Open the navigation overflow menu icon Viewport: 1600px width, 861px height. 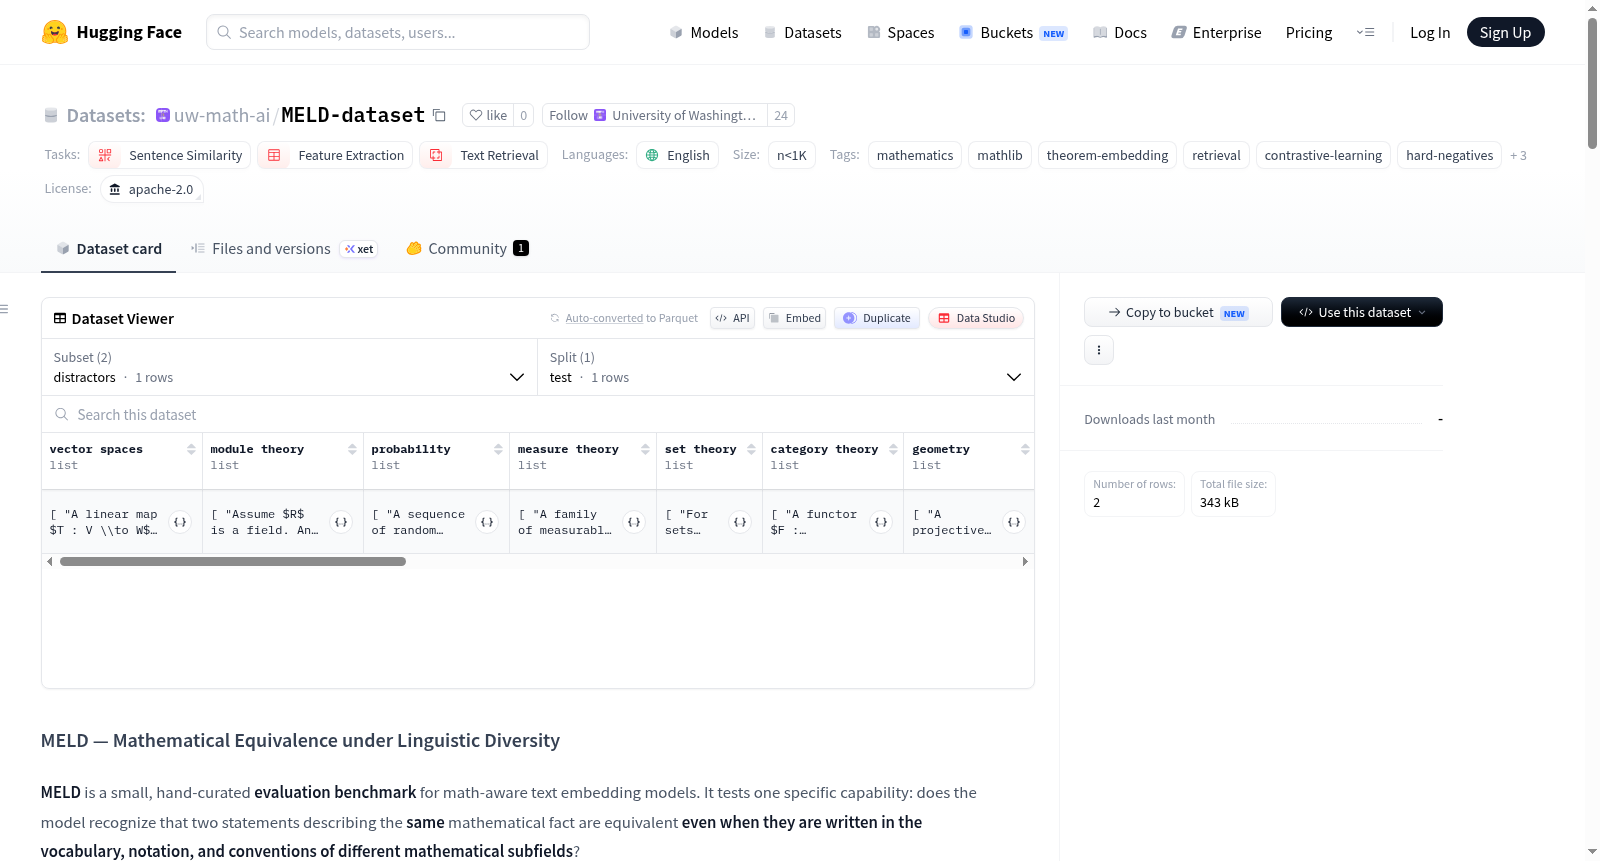tap(1365, 33)
